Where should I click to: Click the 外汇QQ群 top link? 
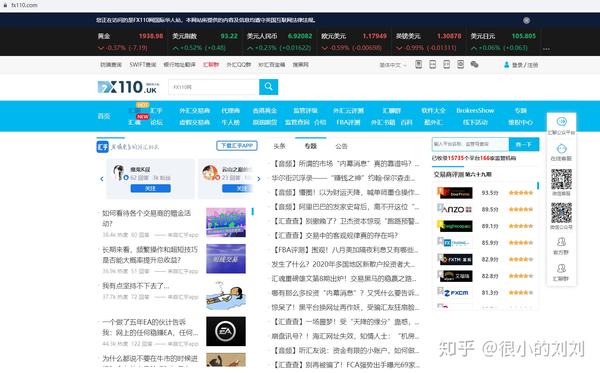(238, 65)
